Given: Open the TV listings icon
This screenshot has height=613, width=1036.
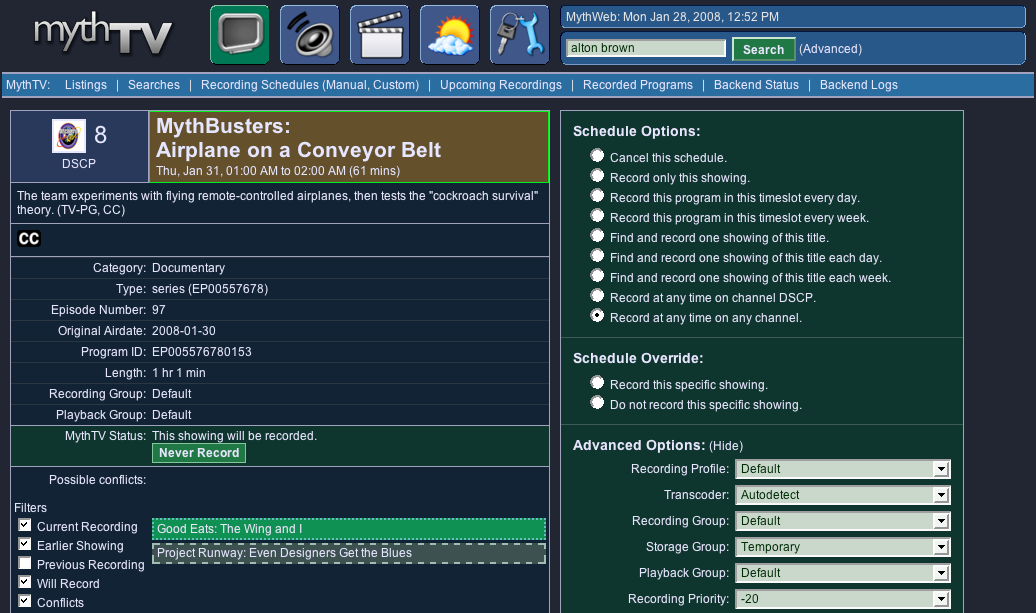Looking at the screenshot, I should (x=240, y=35).
